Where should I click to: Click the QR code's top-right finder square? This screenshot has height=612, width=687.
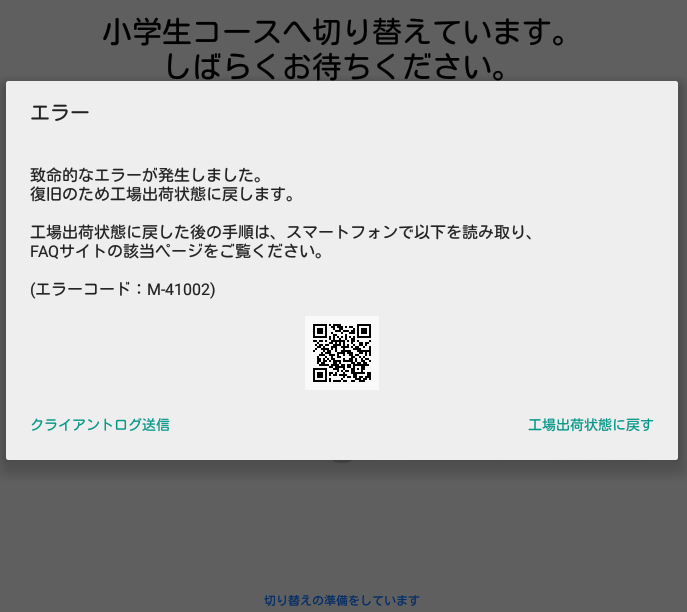[x=364, y=331]
